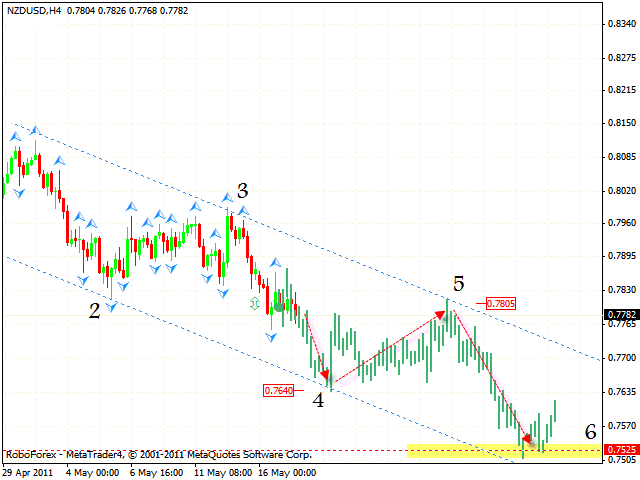Click the green up-down arrow marker icon
The image size is (640, 480).
[x=254, y=301]
